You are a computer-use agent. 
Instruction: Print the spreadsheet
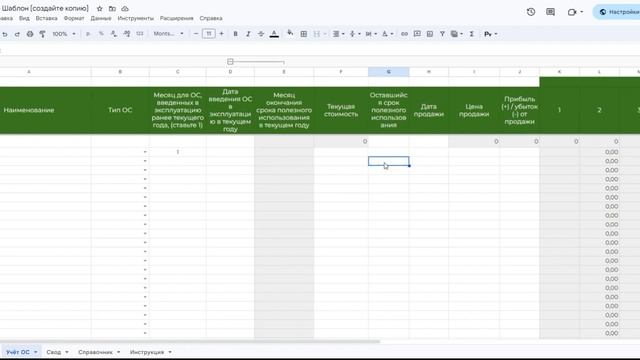[30, 34]
